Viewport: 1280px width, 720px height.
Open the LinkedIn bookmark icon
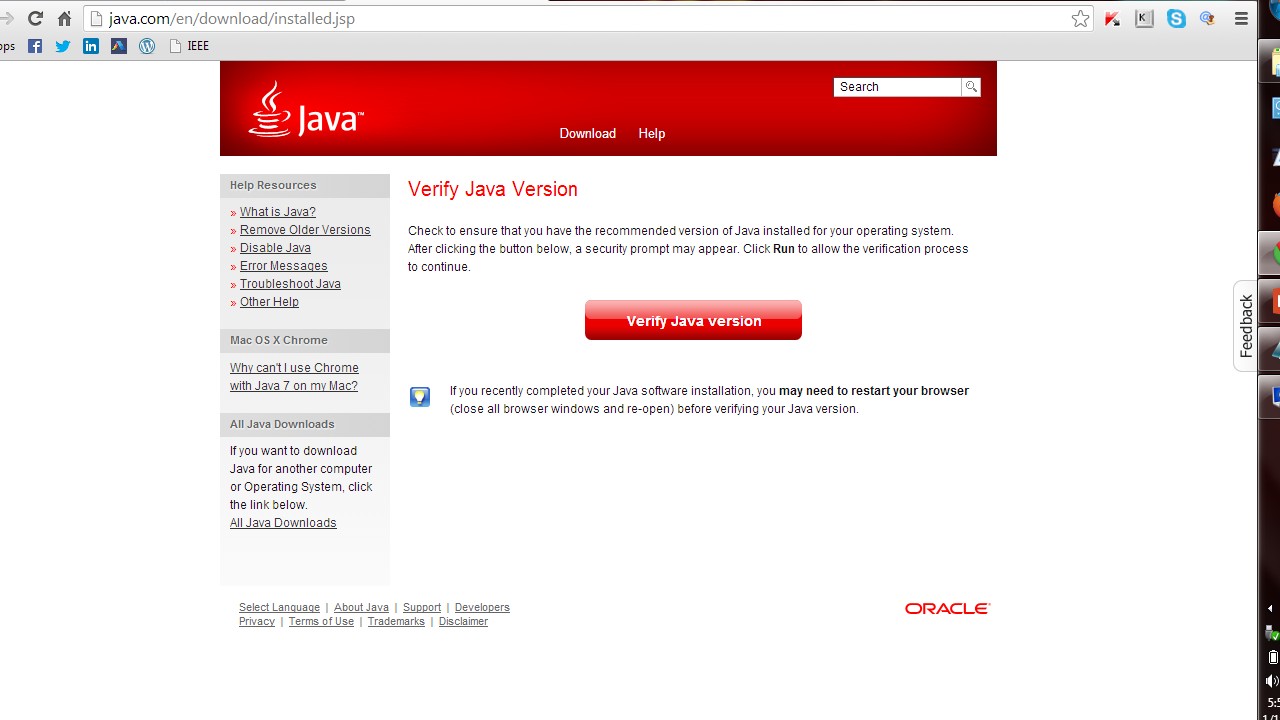click(x=91, y=46)
